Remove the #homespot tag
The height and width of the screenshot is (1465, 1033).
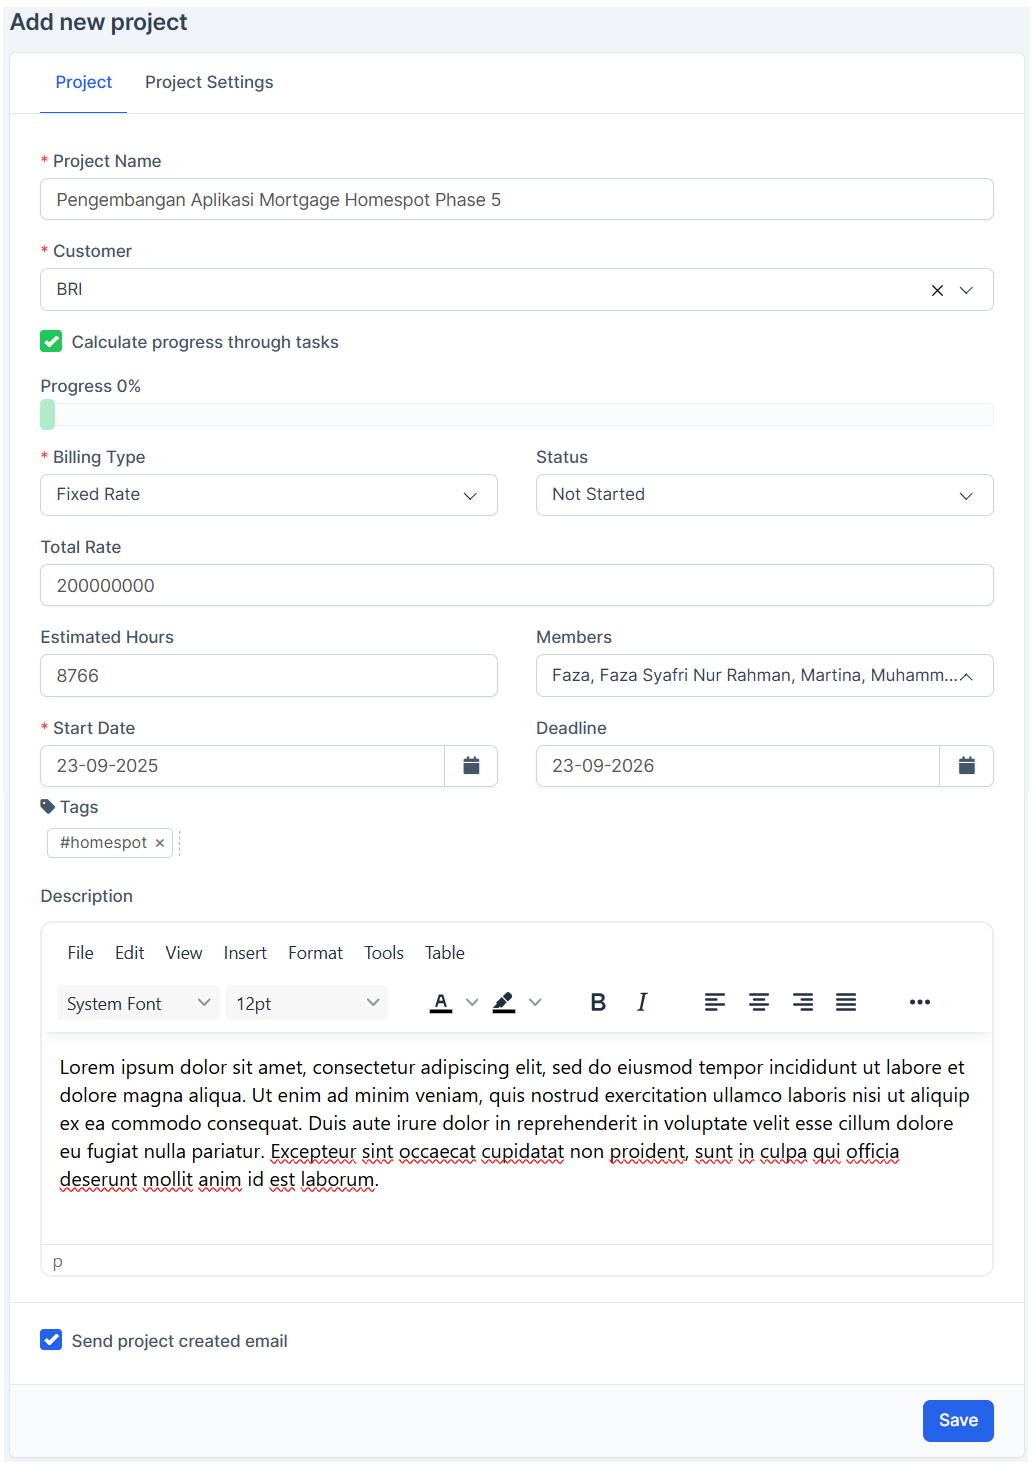click(160, 843)
